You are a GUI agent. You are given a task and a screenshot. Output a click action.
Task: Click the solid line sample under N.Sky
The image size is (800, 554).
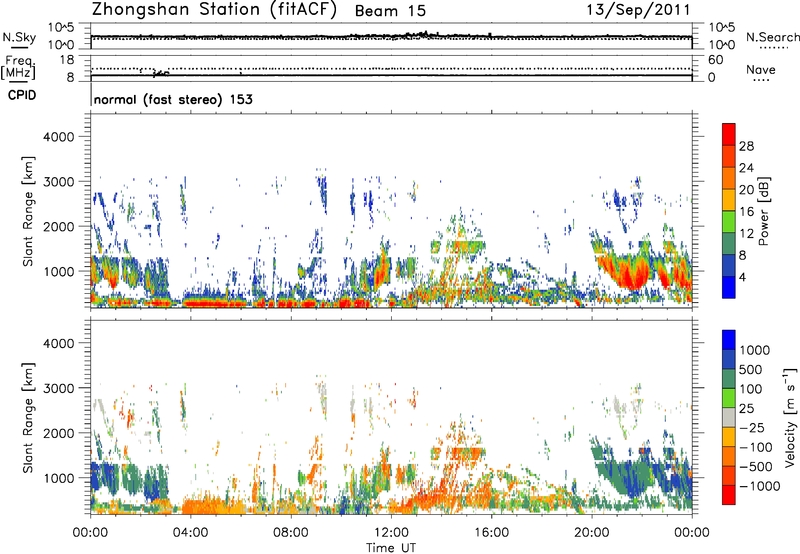tap(19, 48)
